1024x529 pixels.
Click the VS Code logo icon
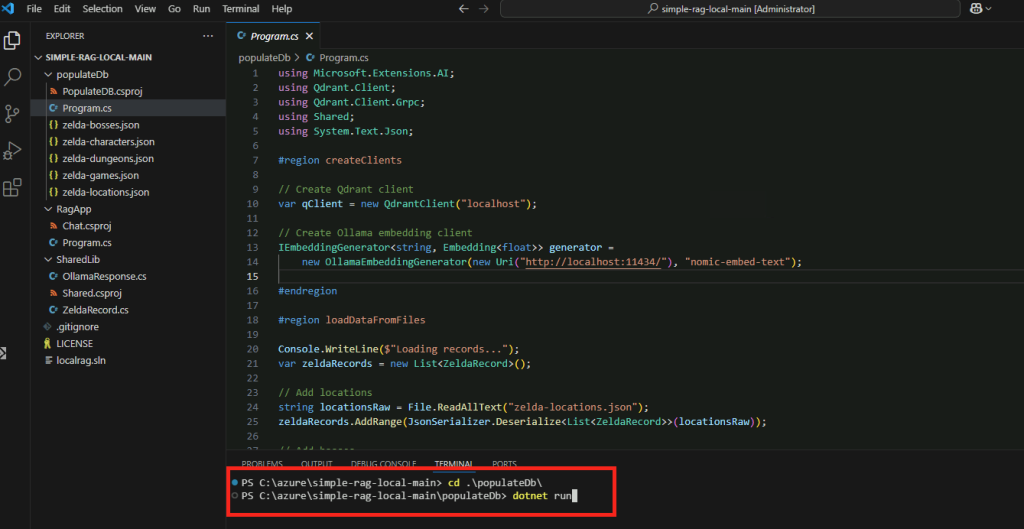click(x=8, y=9)
